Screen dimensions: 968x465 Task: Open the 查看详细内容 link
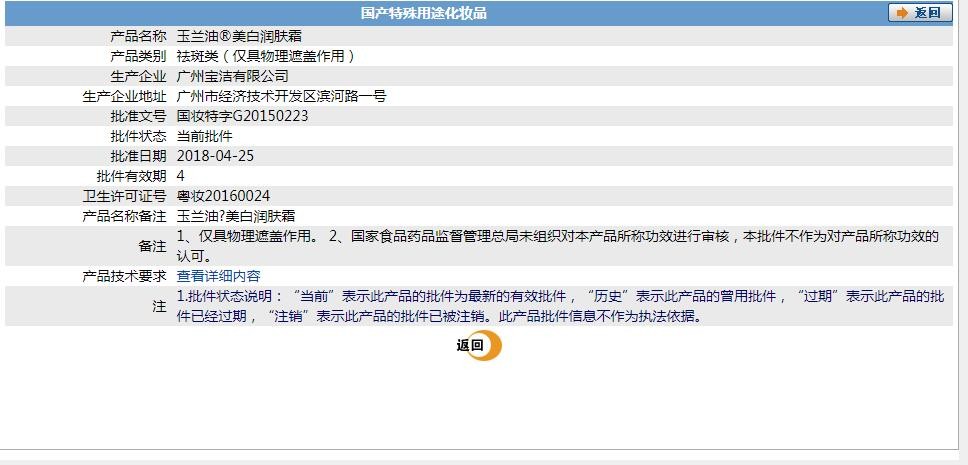[219, 276]
